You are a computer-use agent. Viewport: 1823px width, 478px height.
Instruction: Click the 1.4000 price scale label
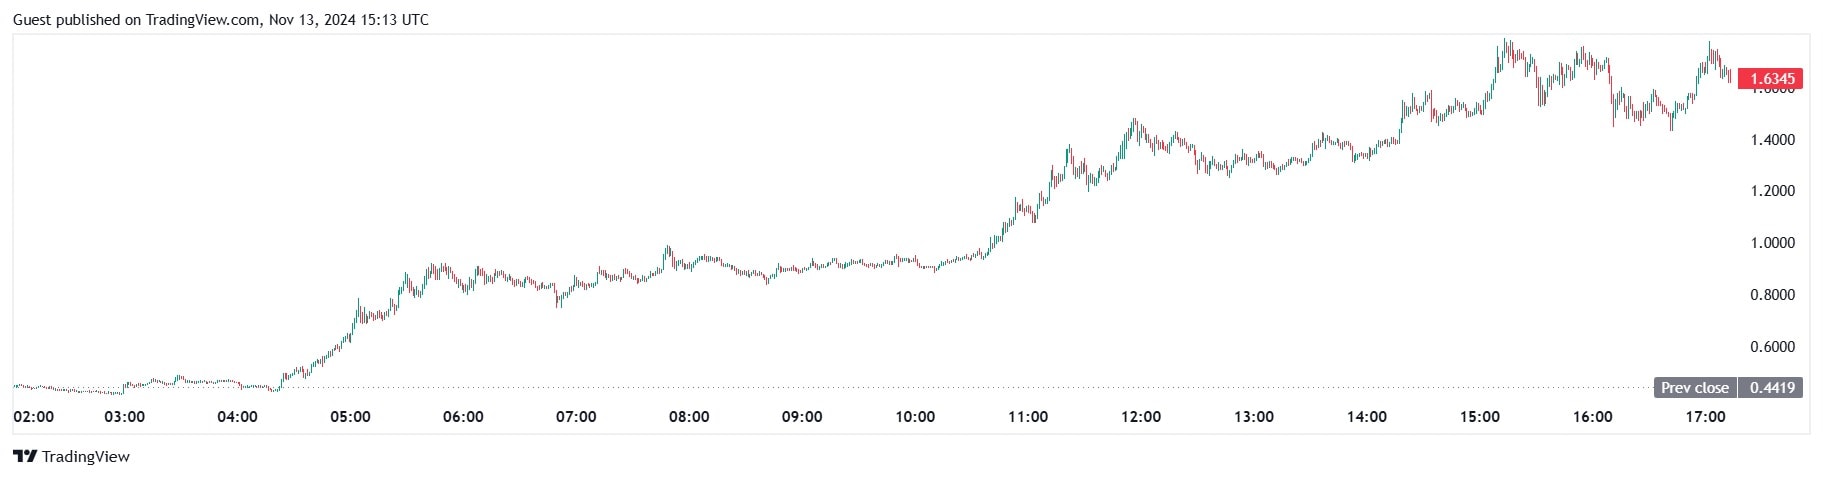point(1772,140)
